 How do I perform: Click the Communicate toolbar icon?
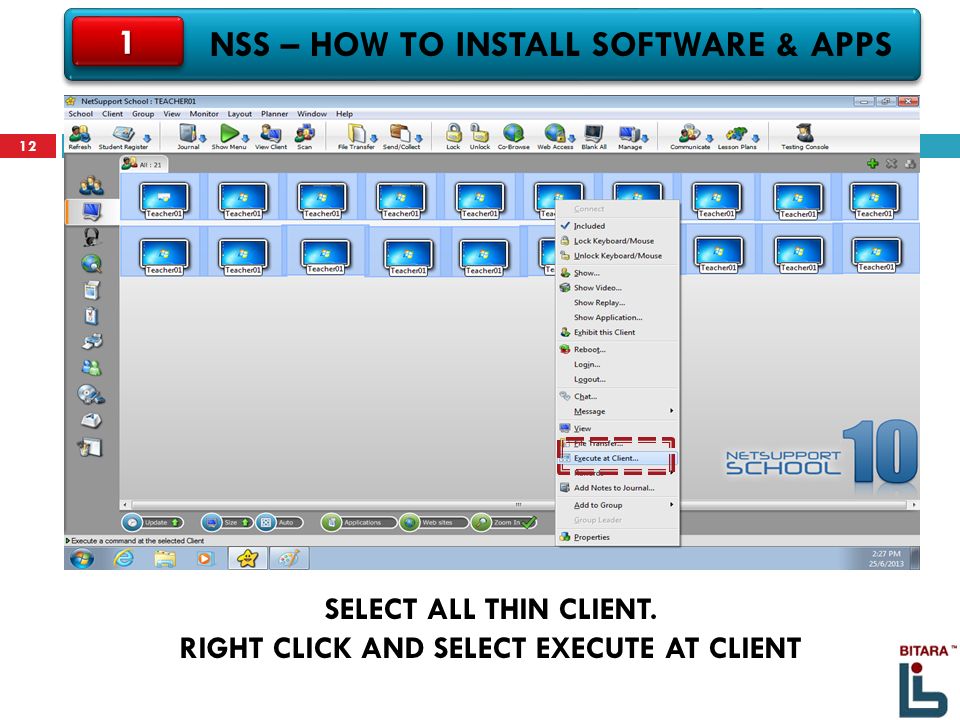[x=689, y=136]
